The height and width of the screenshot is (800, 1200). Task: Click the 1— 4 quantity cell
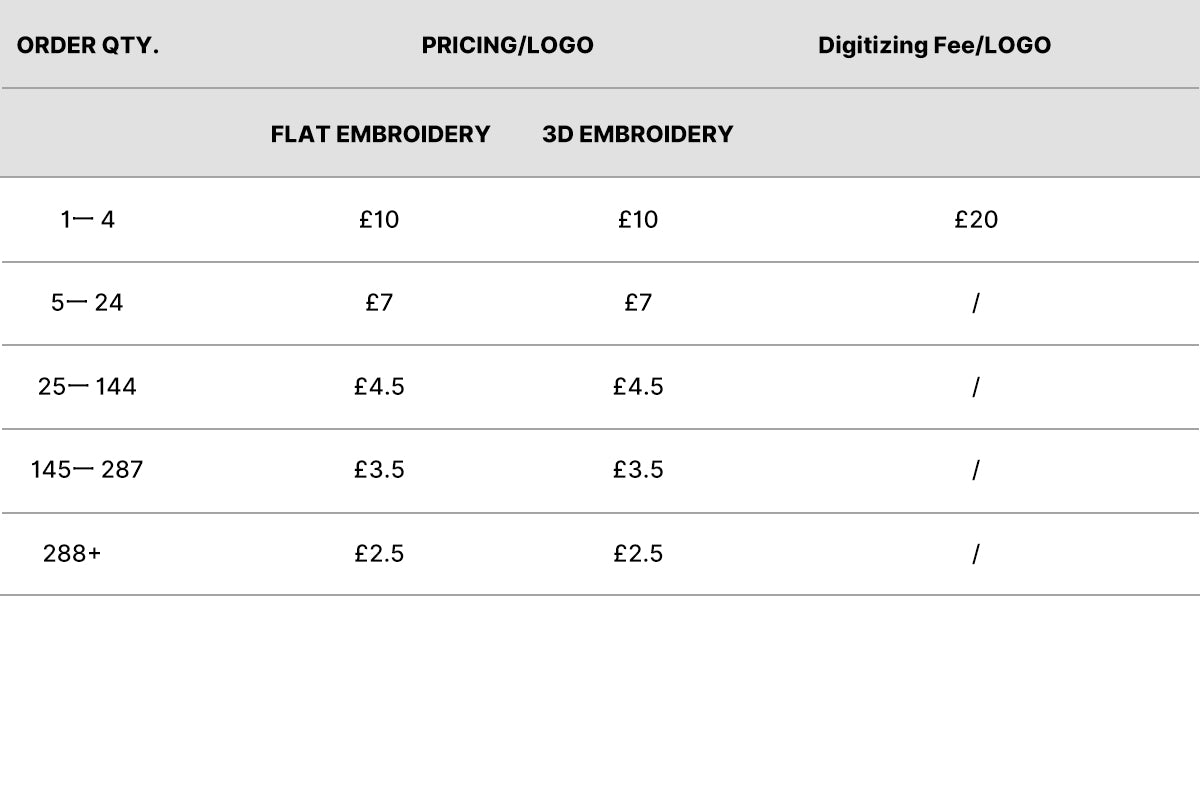(x=88, y=220)
